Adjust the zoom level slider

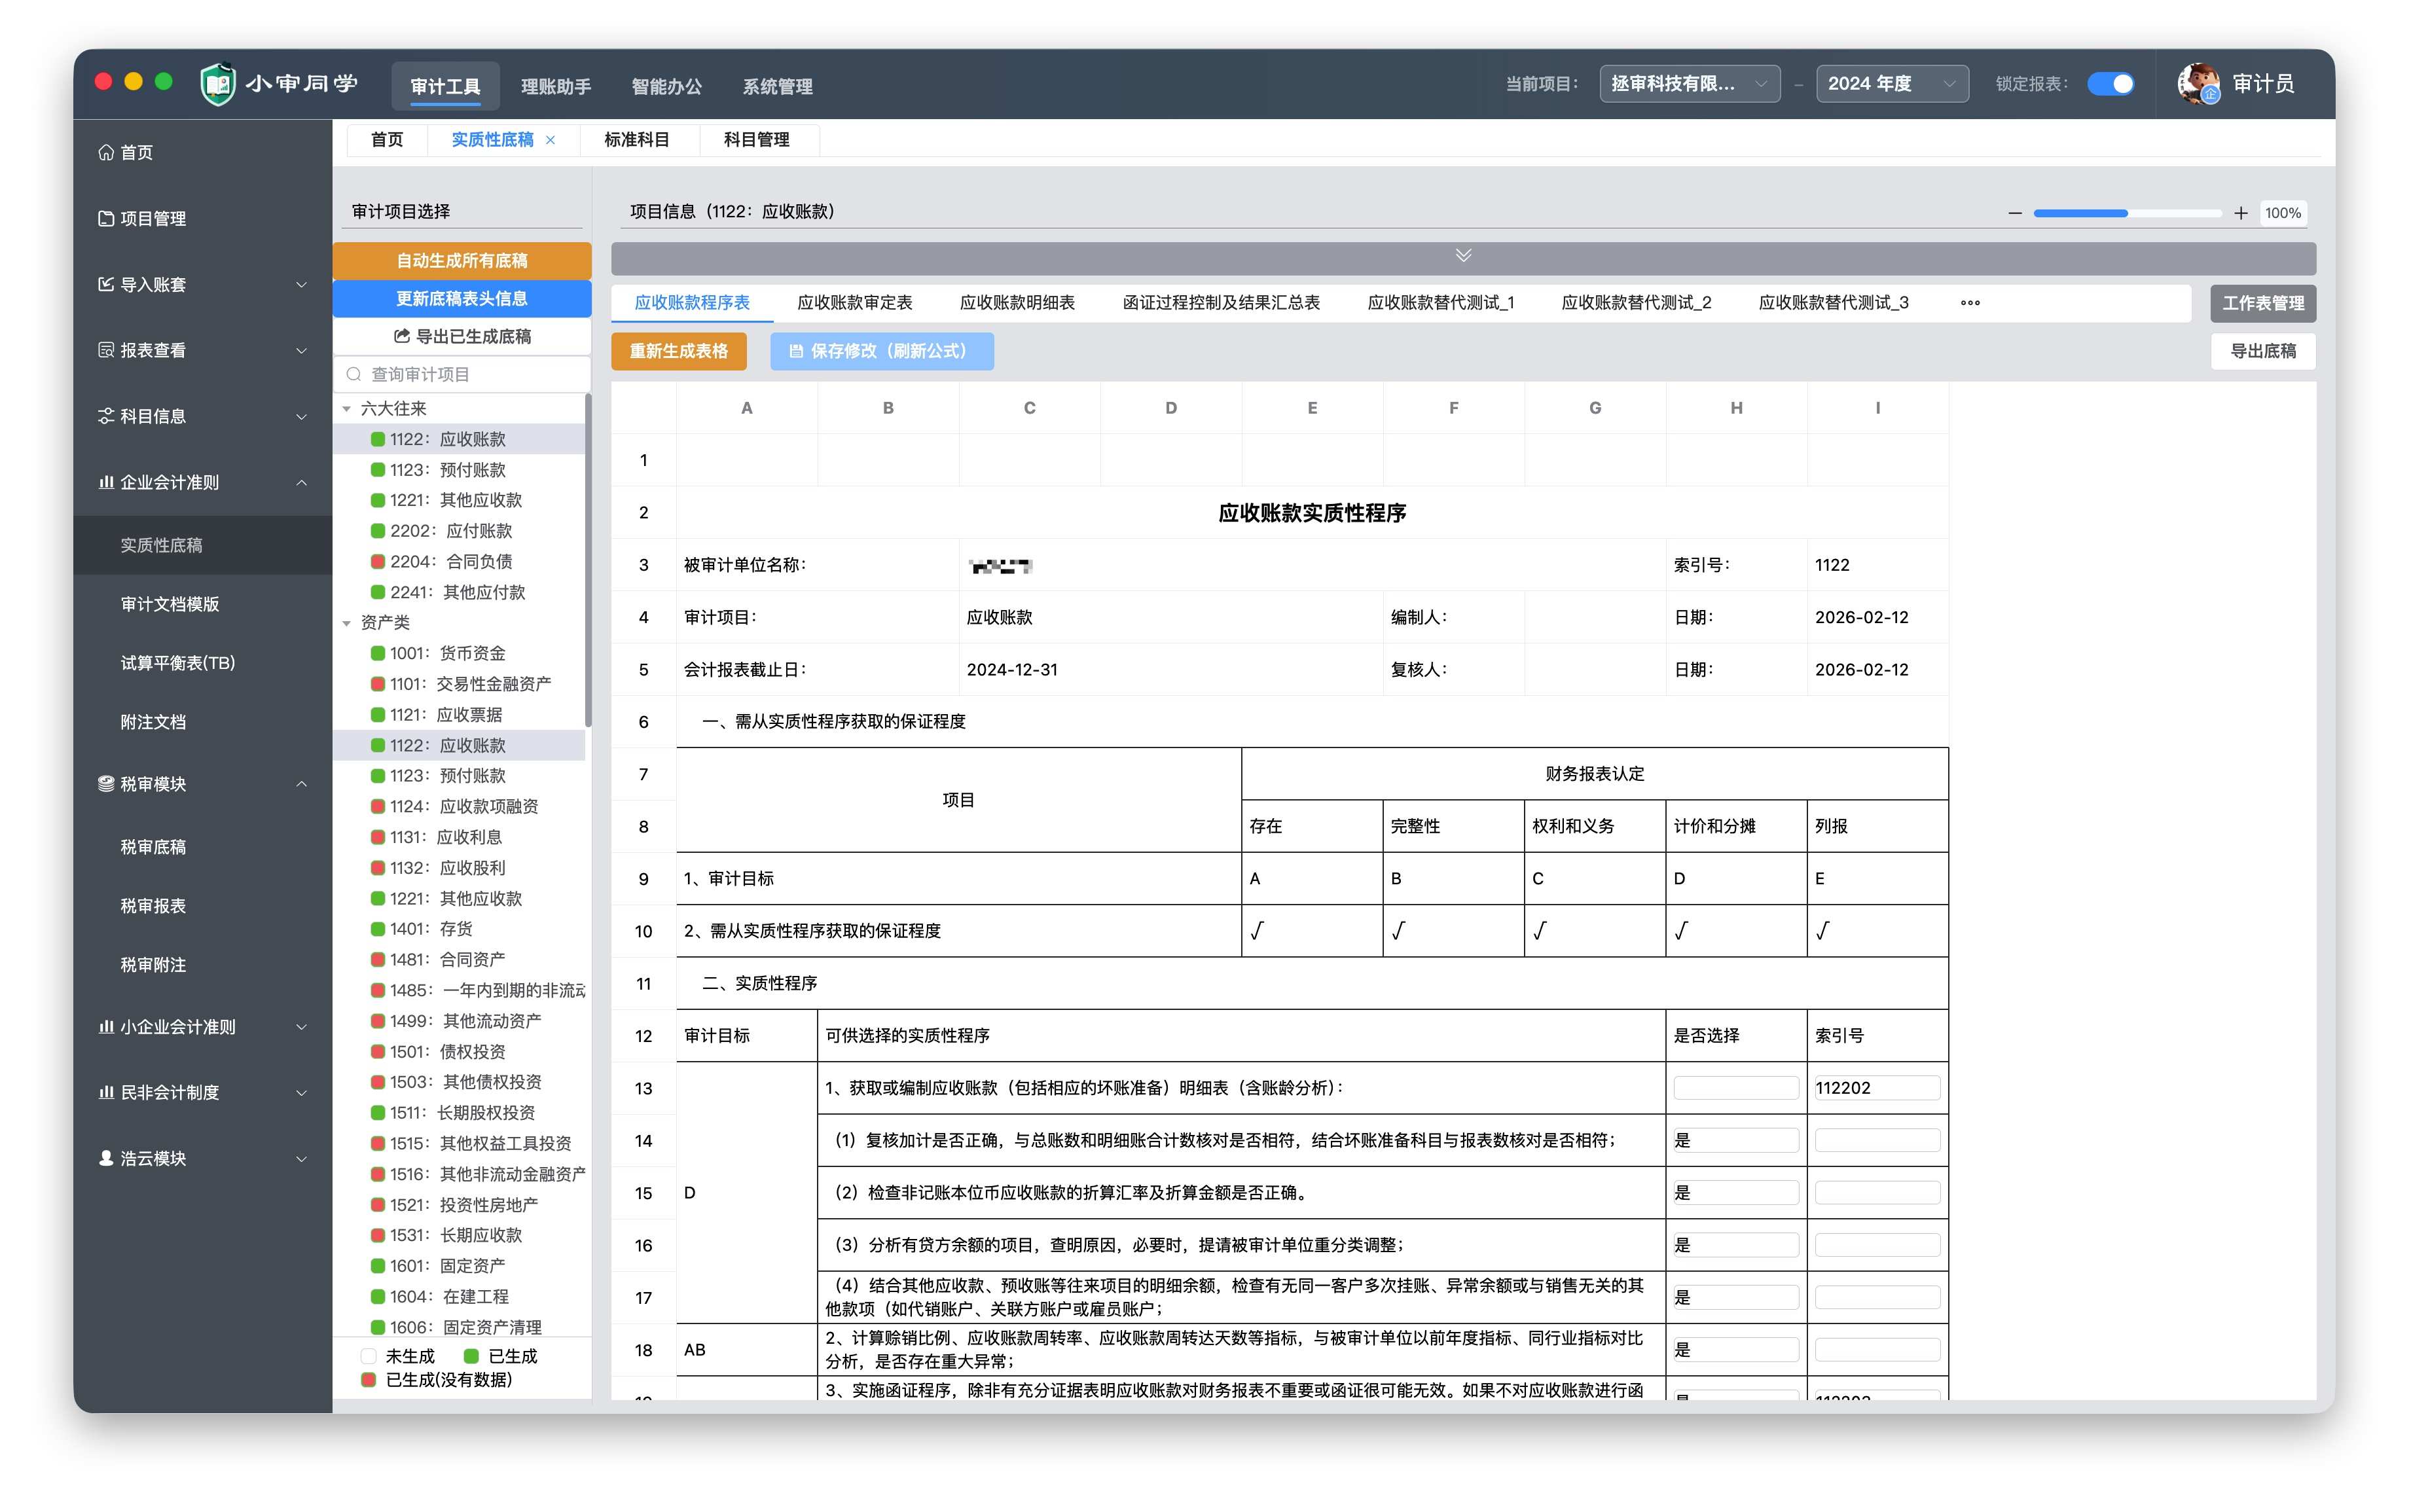point(2127,213)
